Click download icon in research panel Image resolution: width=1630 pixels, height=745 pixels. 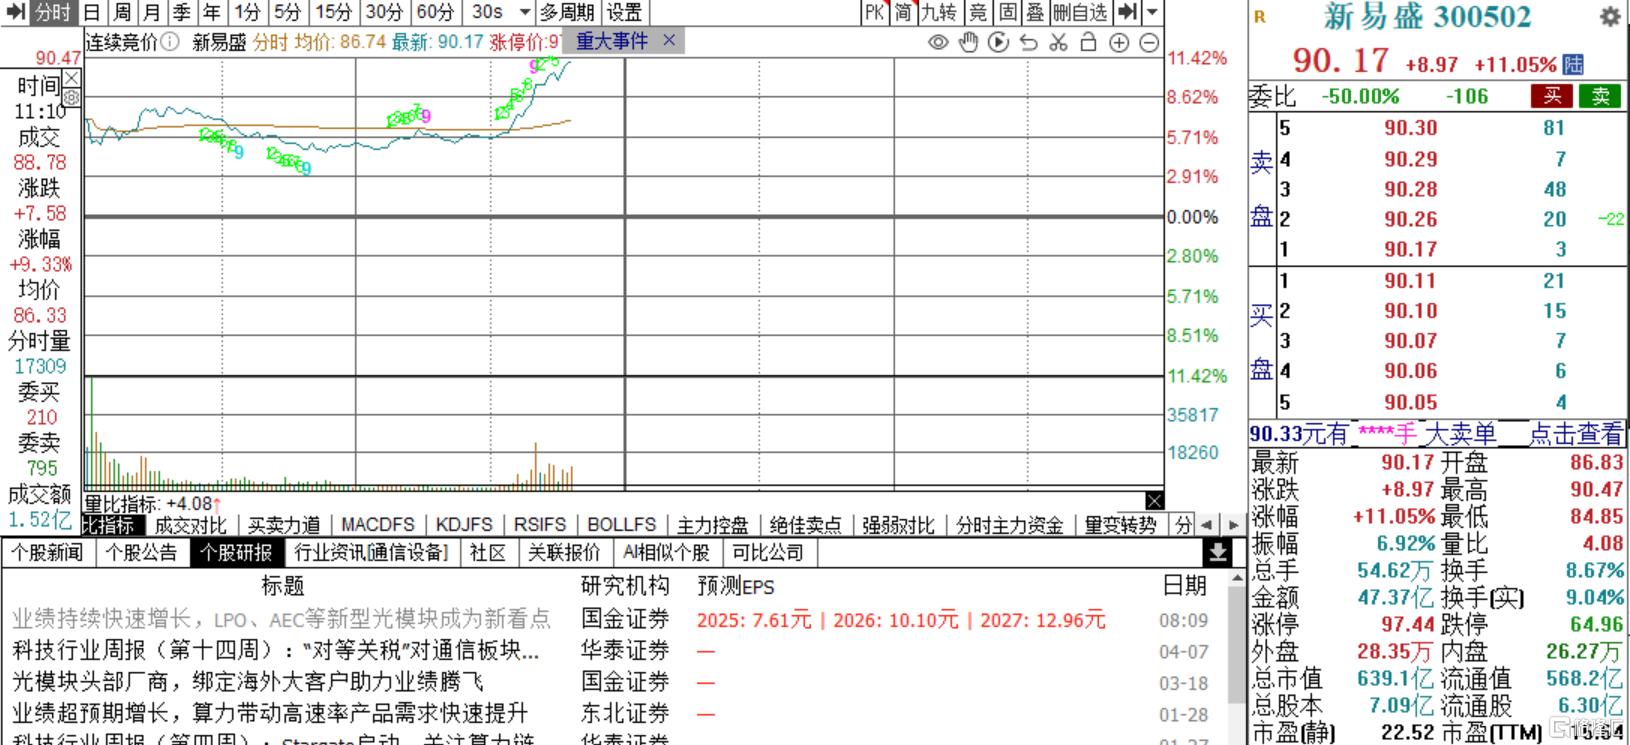pos(1217,552)
